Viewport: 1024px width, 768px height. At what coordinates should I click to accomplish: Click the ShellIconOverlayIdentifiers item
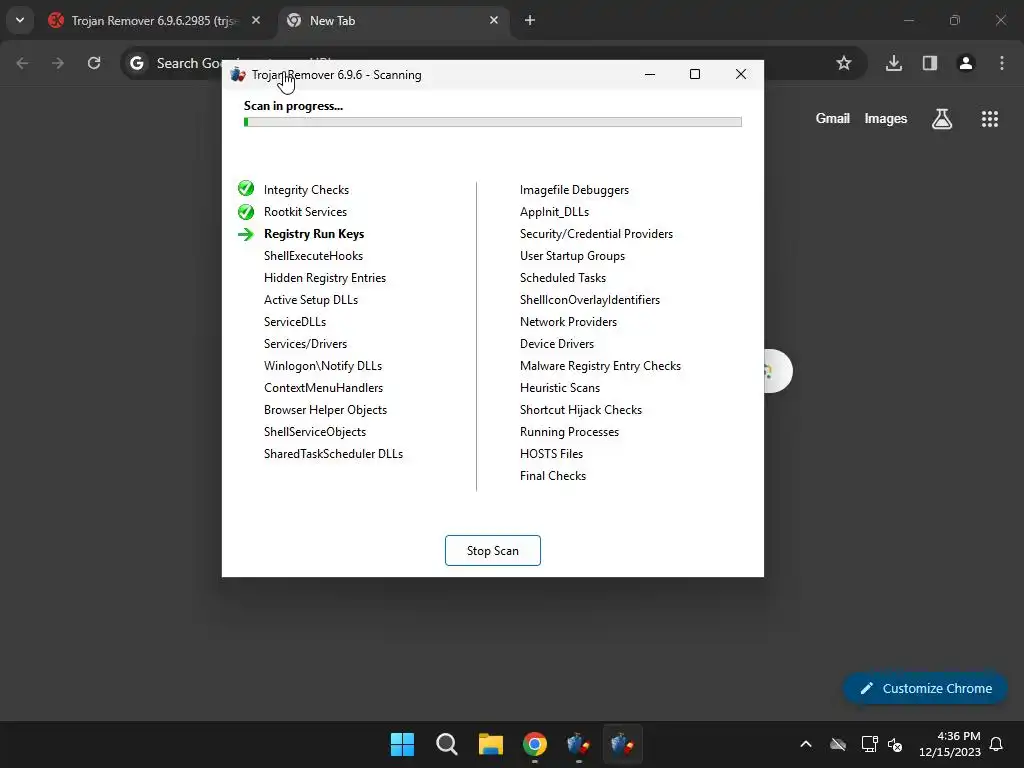590,300
